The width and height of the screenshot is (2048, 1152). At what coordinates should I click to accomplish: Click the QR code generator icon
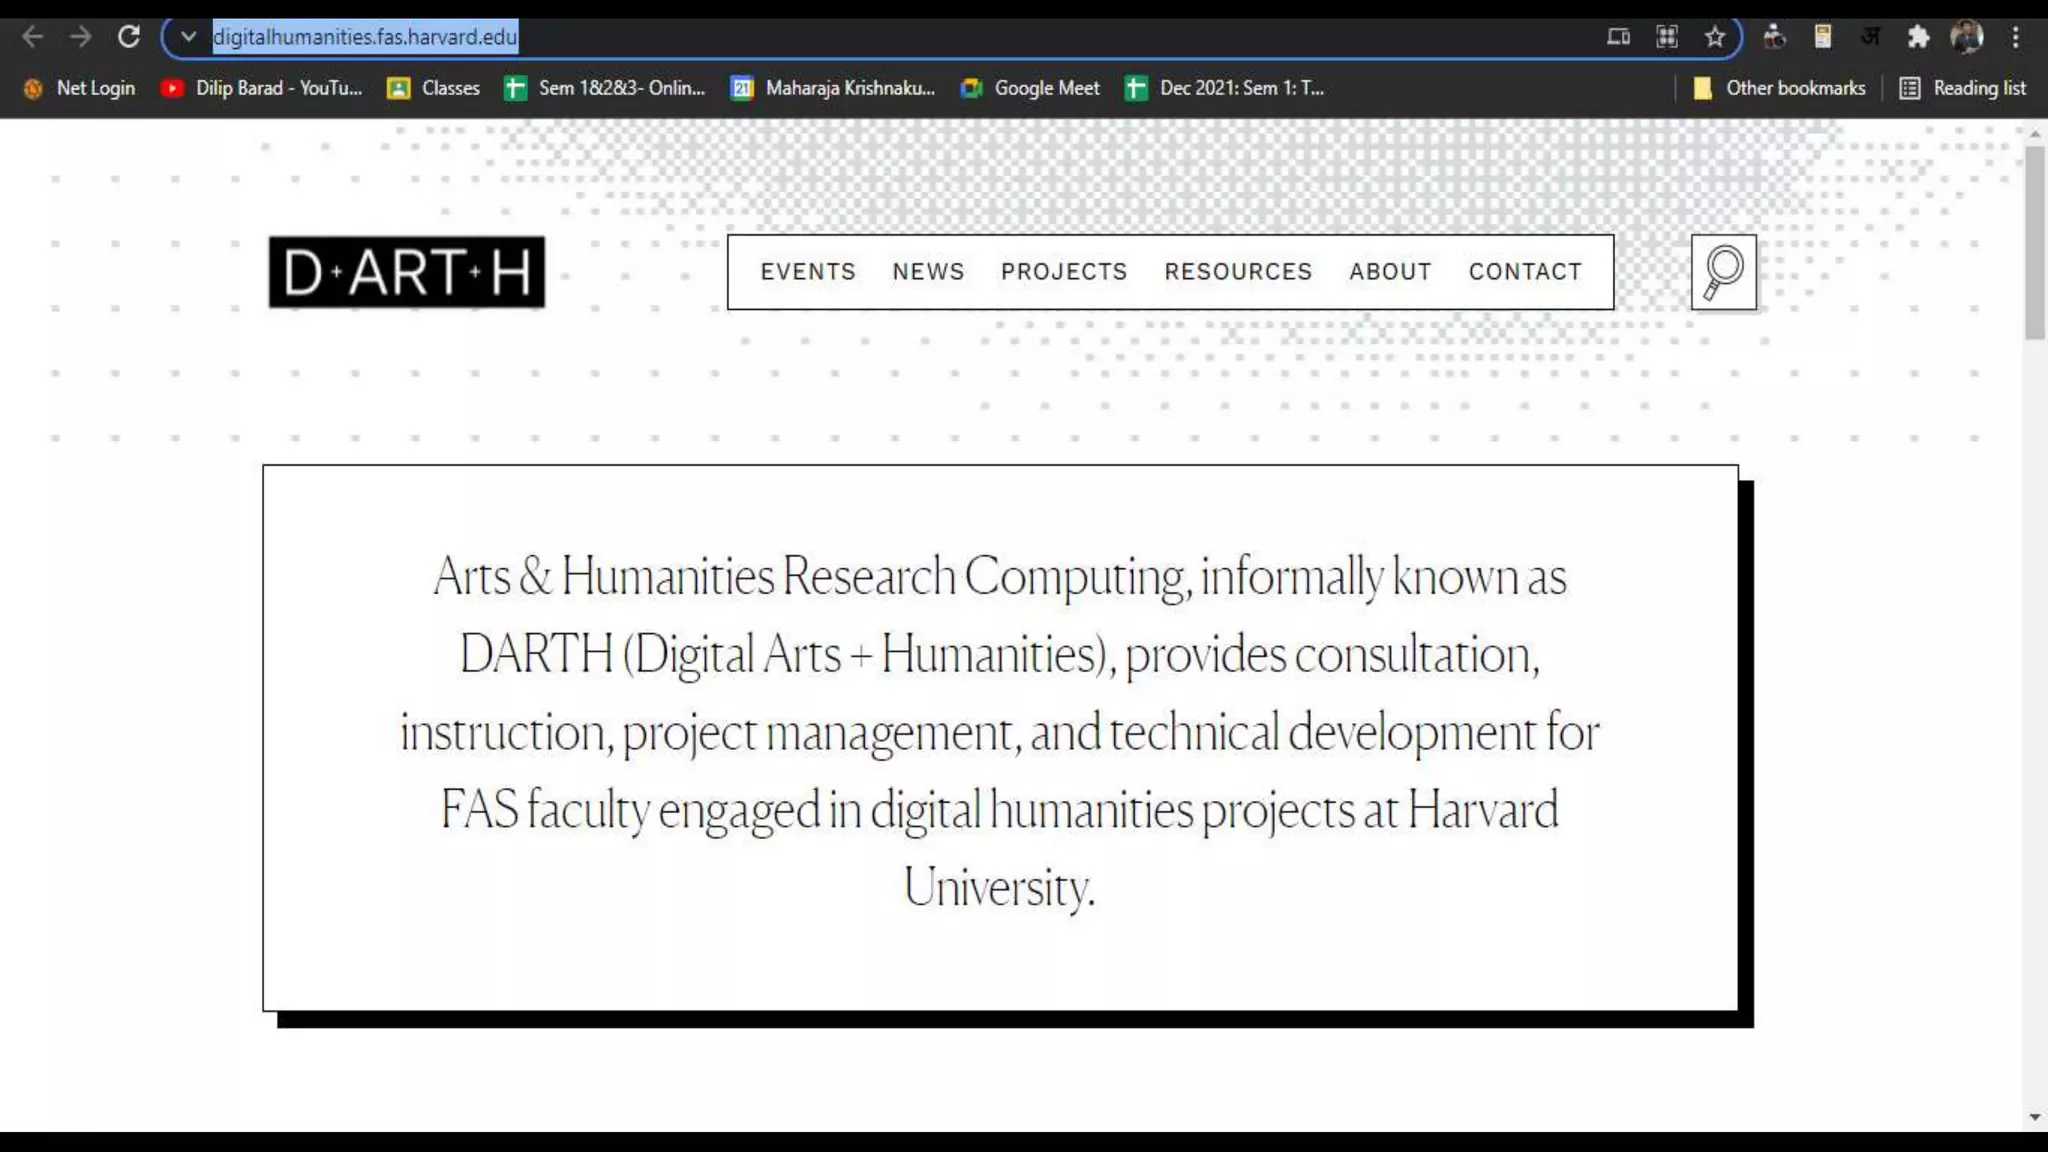tap(1667, 37)
